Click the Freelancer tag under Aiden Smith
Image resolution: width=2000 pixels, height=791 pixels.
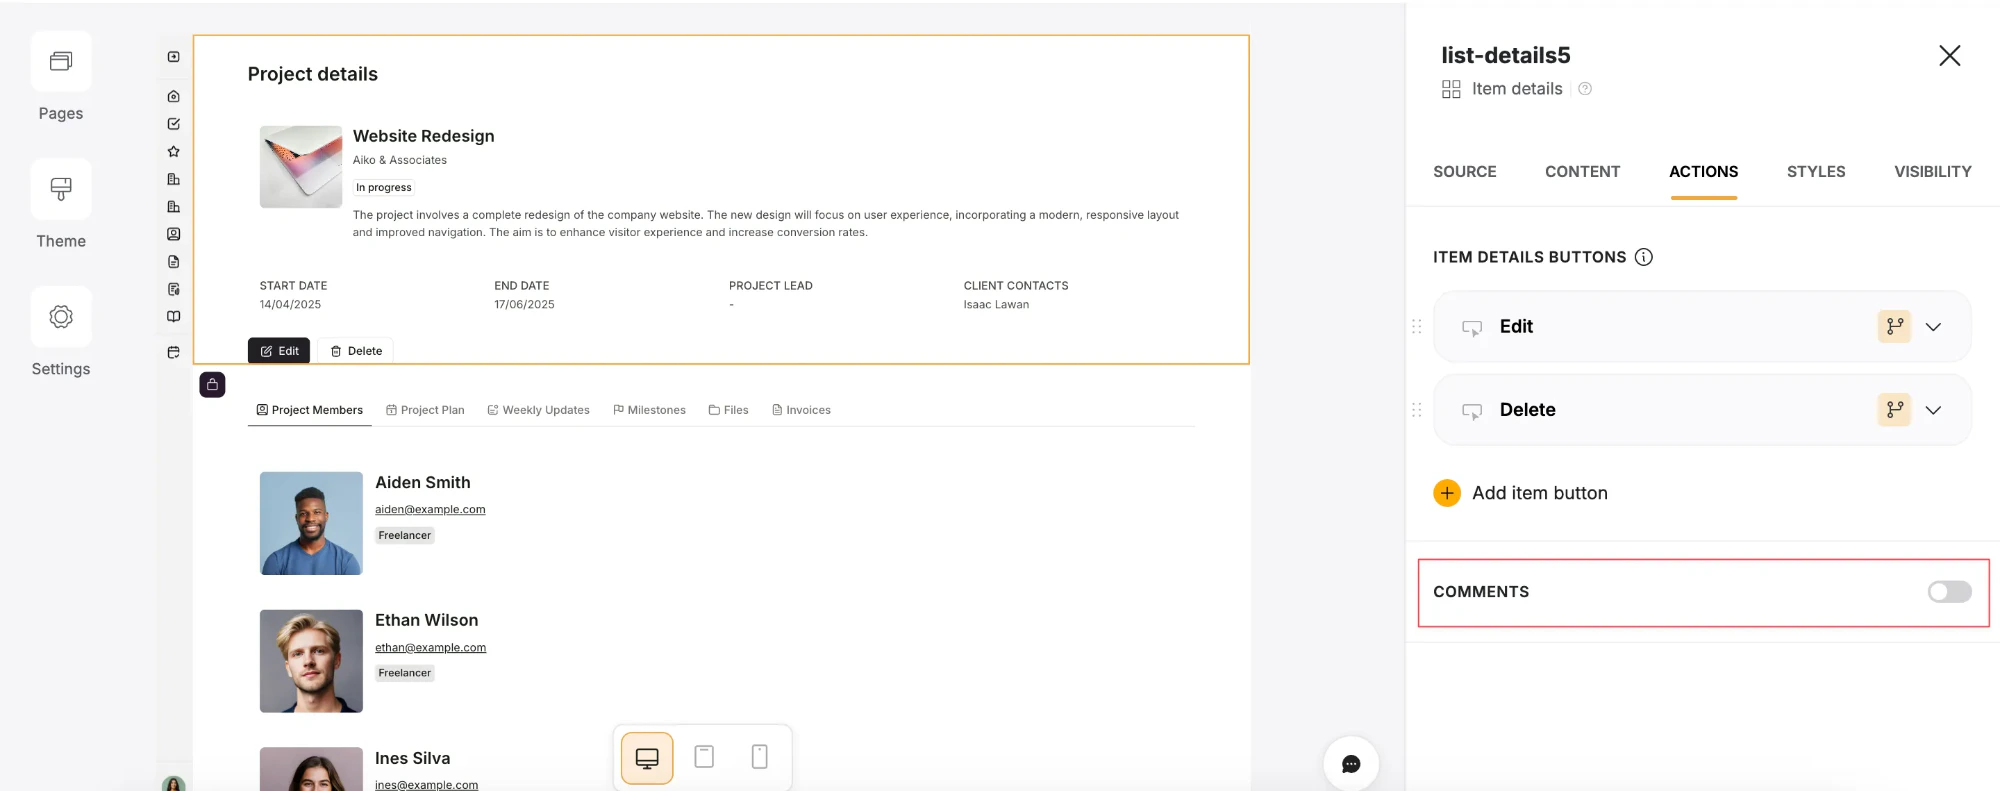pos(405,536)
